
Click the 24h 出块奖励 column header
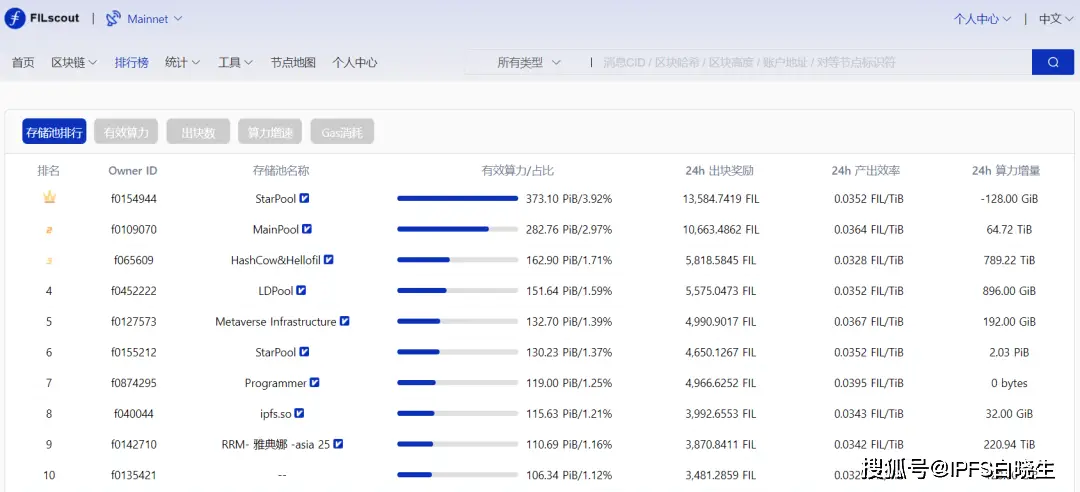720,171
